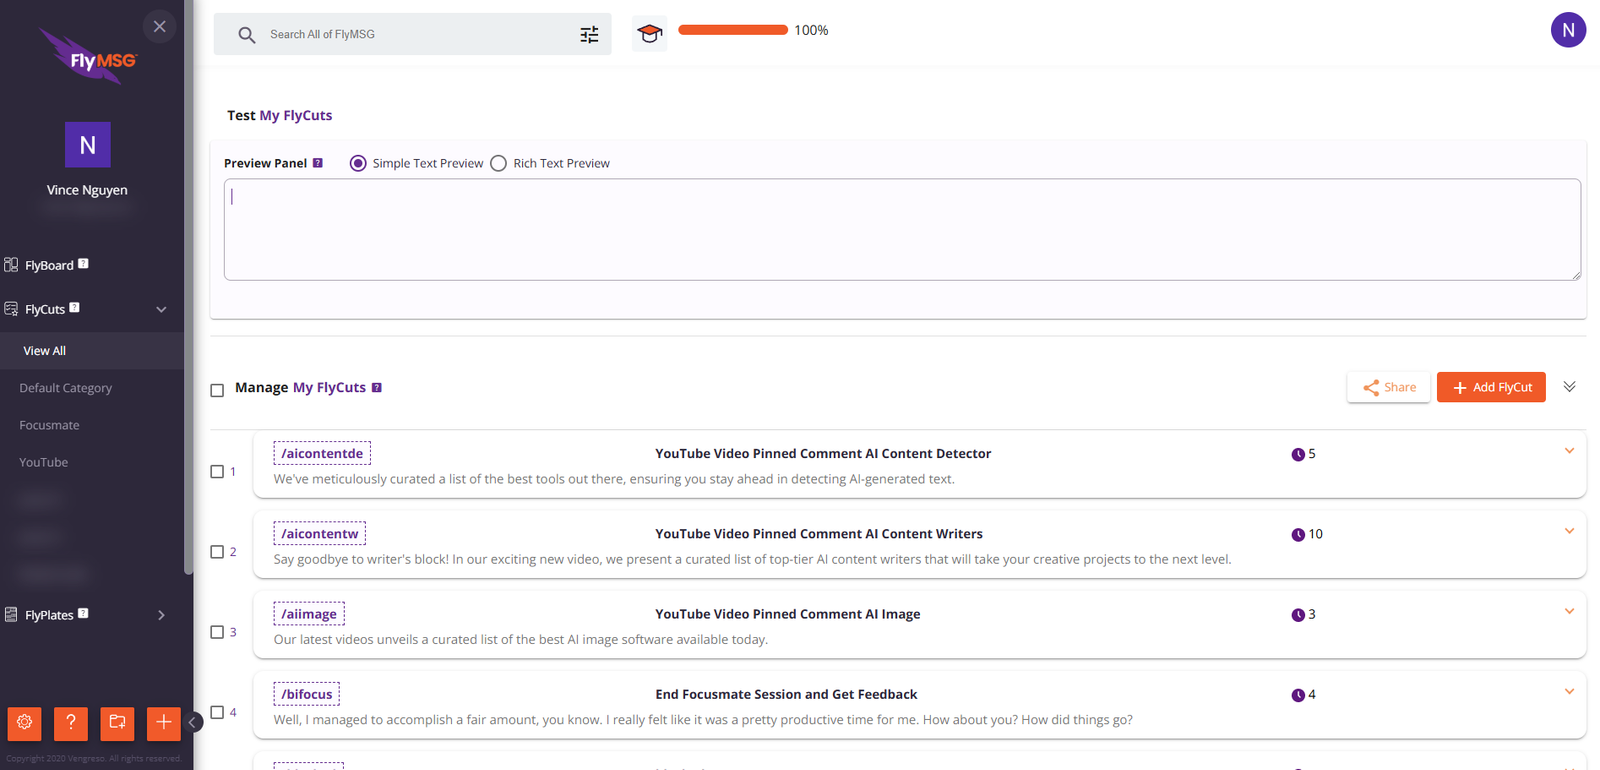Open the Default Category item

point(66,388)
